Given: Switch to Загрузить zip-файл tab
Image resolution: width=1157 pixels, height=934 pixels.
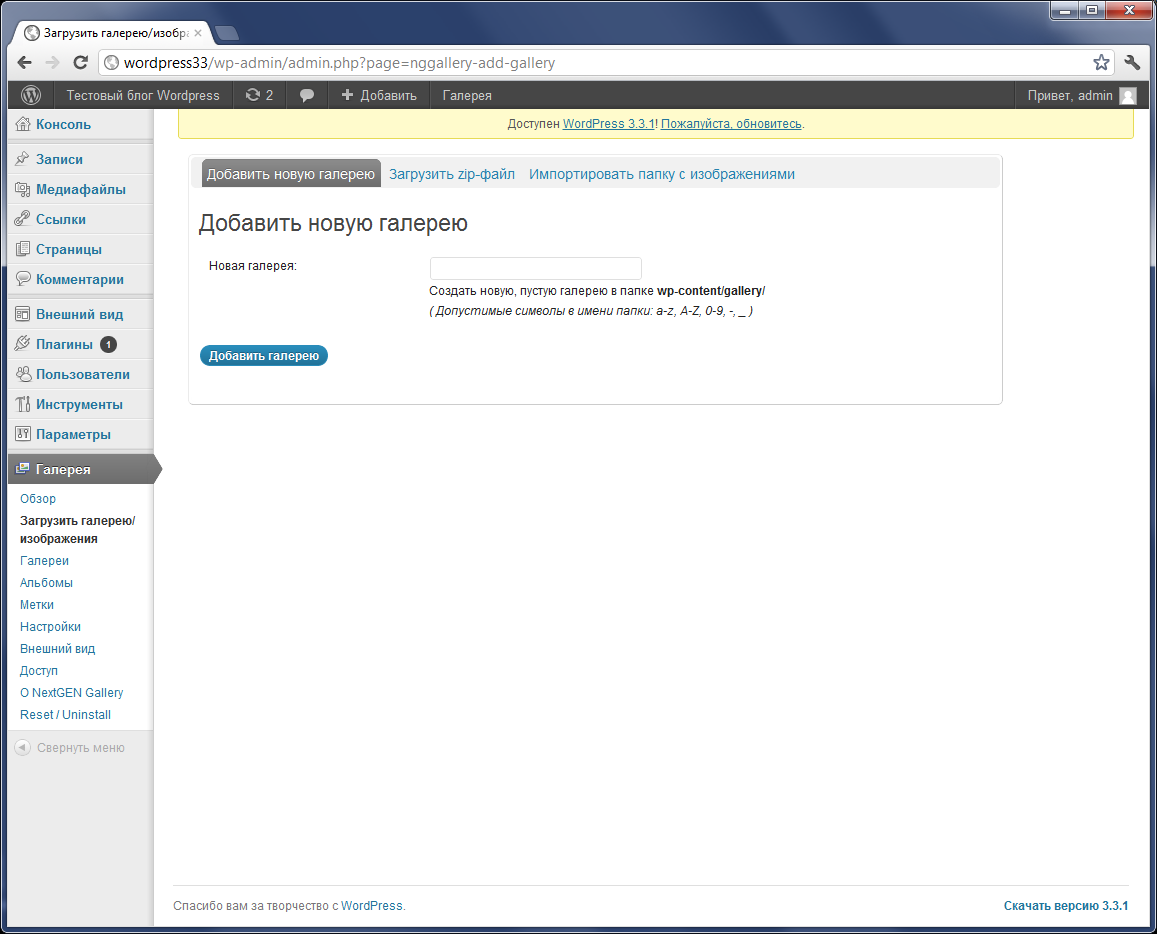Looking at the screenshot, I should 452,174.
